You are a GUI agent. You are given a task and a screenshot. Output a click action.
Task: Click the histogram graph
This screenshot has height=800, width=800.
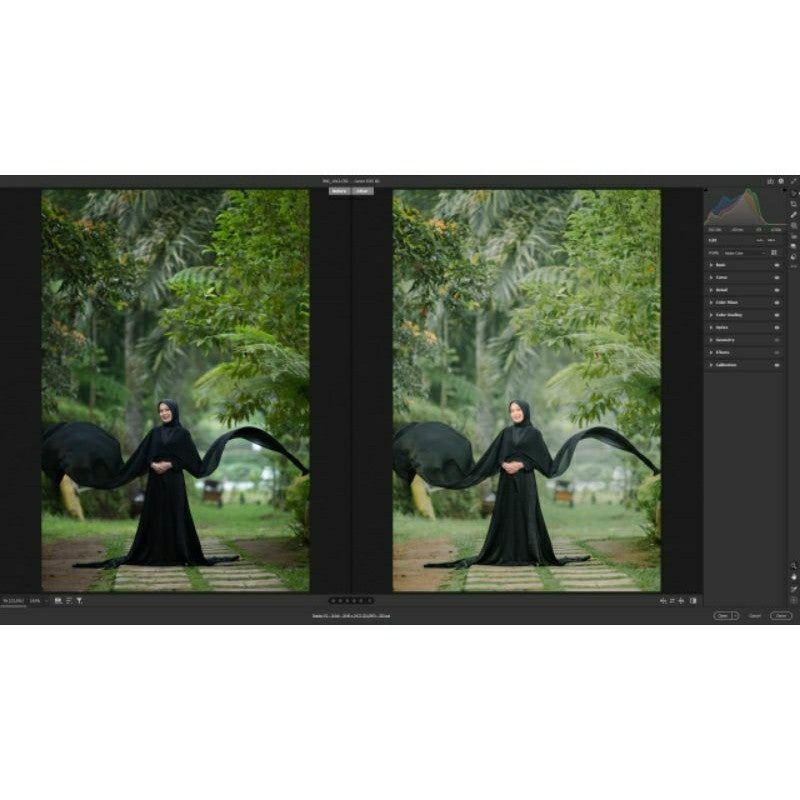[x=745, y=207]
